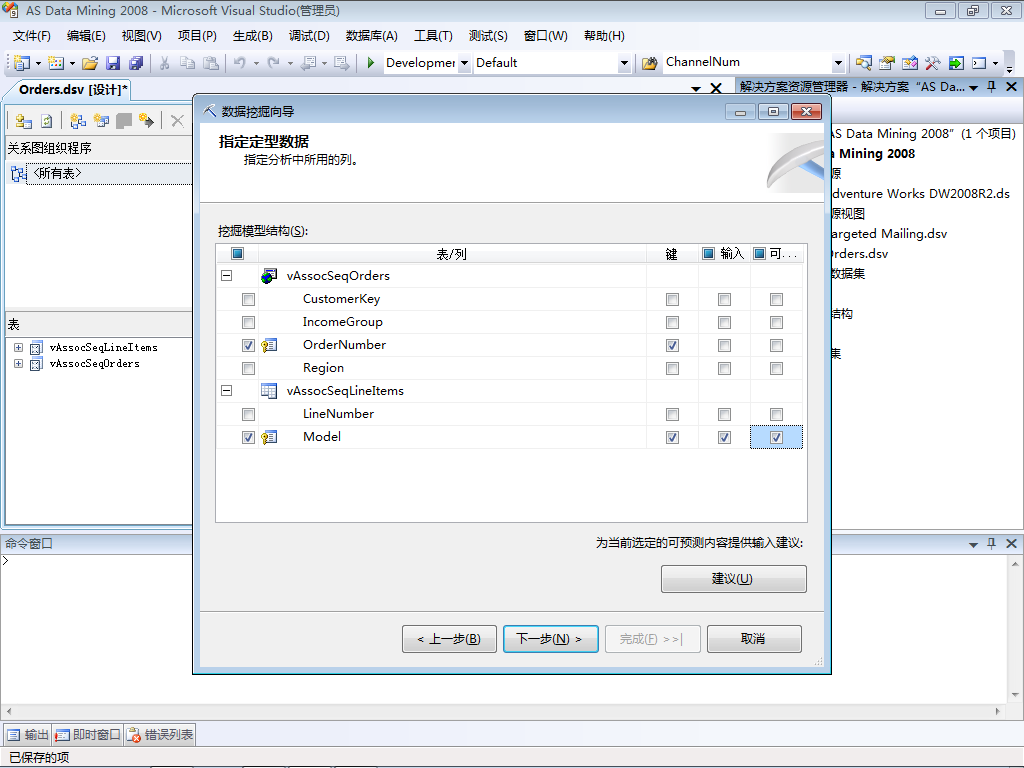The image size is (1024, 768).
Task: Click the New Project toolbar icon
Action: [22, 63]
